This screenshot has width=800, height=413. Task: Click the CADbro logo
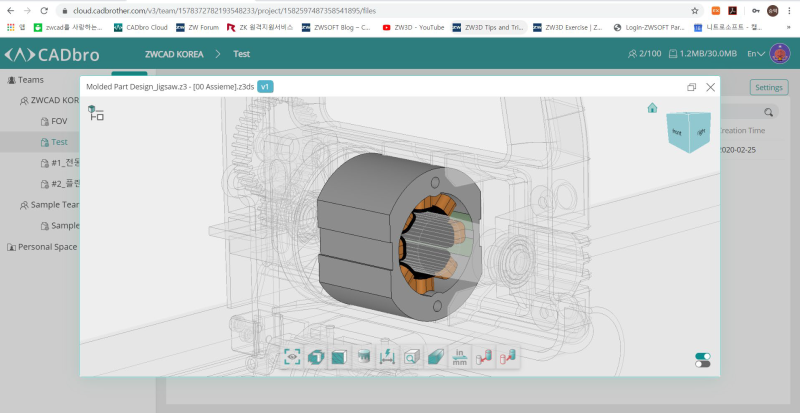pos(52,54)
